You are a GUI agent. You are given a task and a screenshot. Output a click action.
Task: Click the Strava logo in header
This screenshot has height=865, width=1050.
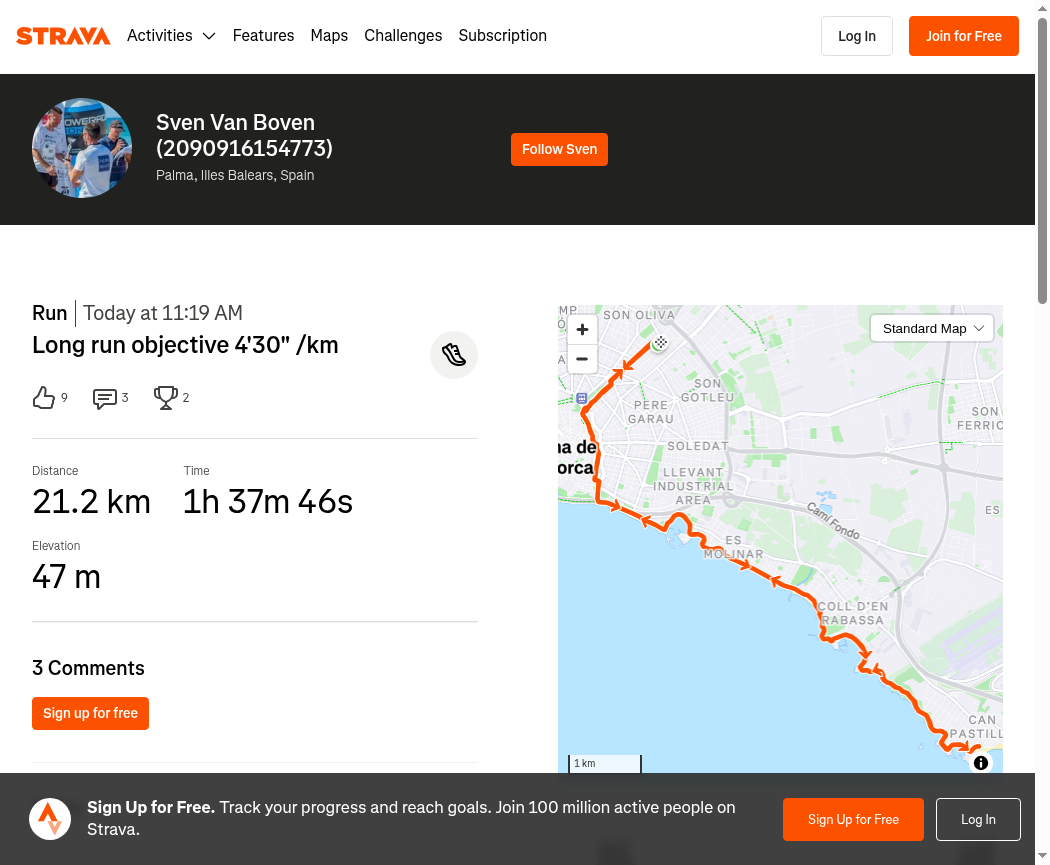[x=63, y=36]
